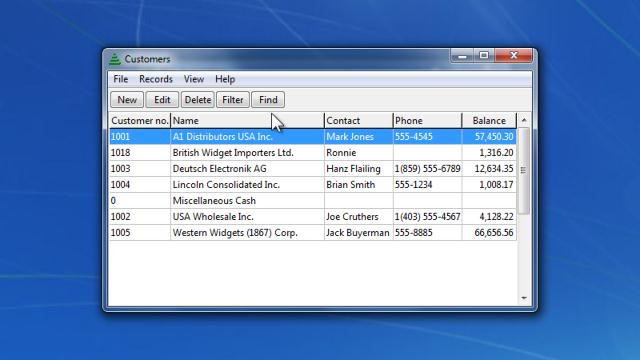Image resolution: width=640 pixels, height=360 pixels.
Task: Open the View menu
Action: point(194,79)
